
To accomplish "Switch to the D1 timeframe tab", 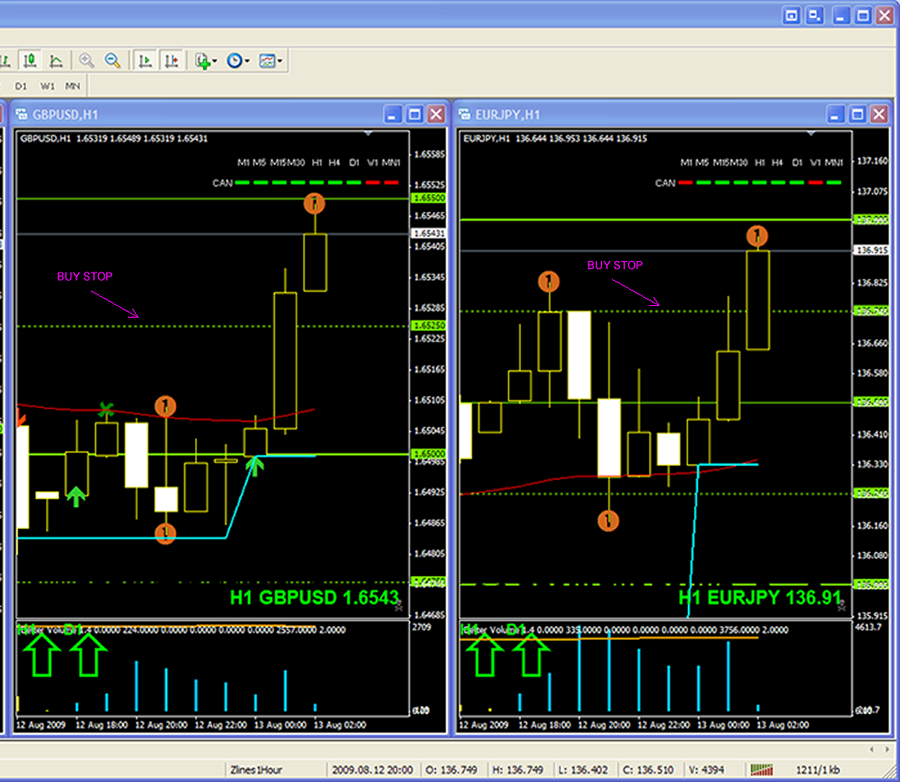I will click(x=19, y=86).
